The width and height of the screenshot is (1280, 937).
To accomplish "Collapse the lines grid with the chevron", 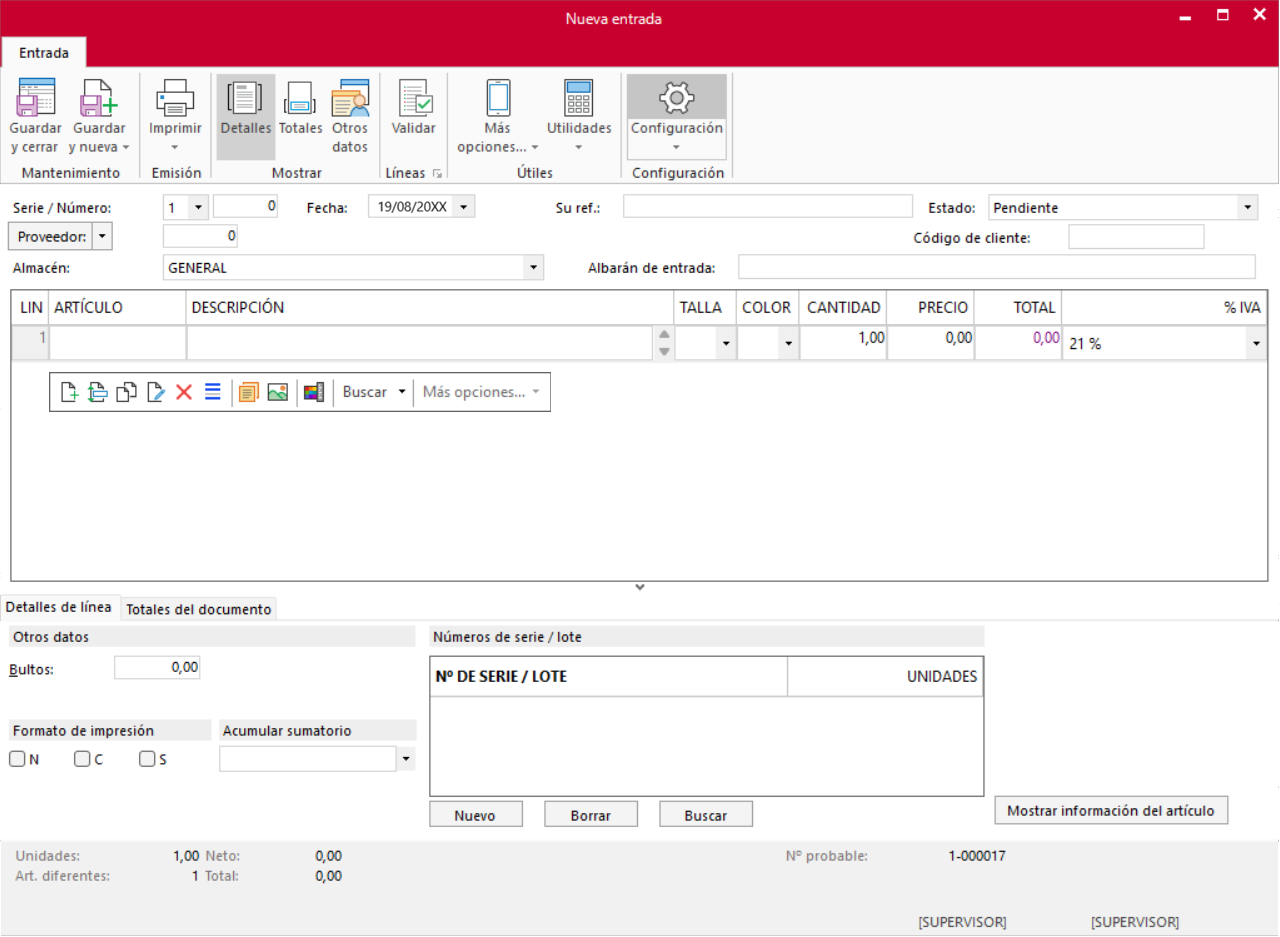I will [640, 588].
